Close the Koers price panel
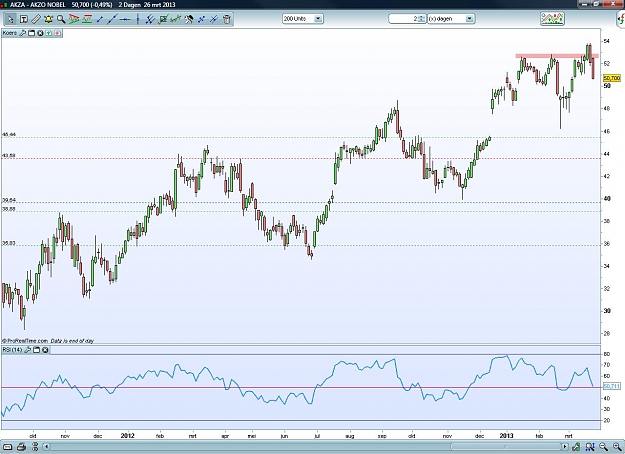This screenshot has height=454, width=625. pos(40,33)
